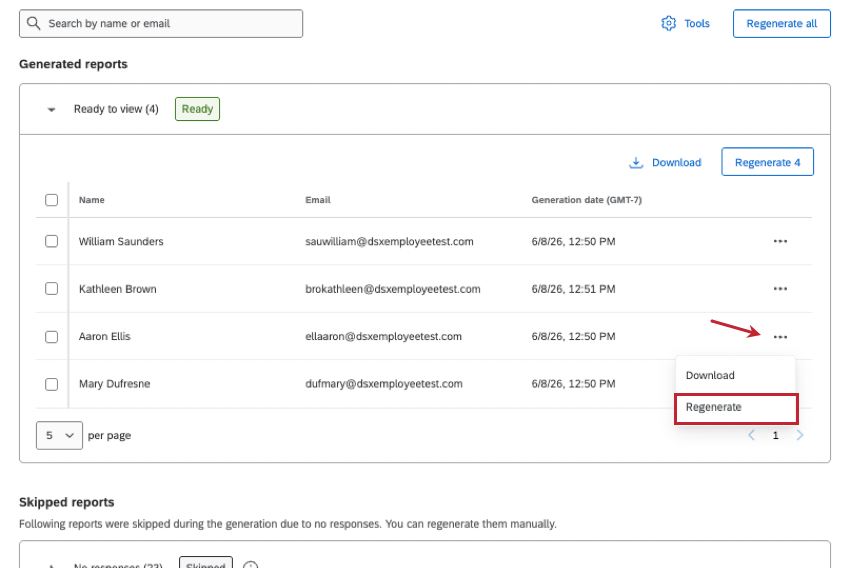Click Mary Dufresne name
This screenshot has height=568, width=850.
(114, 384)
